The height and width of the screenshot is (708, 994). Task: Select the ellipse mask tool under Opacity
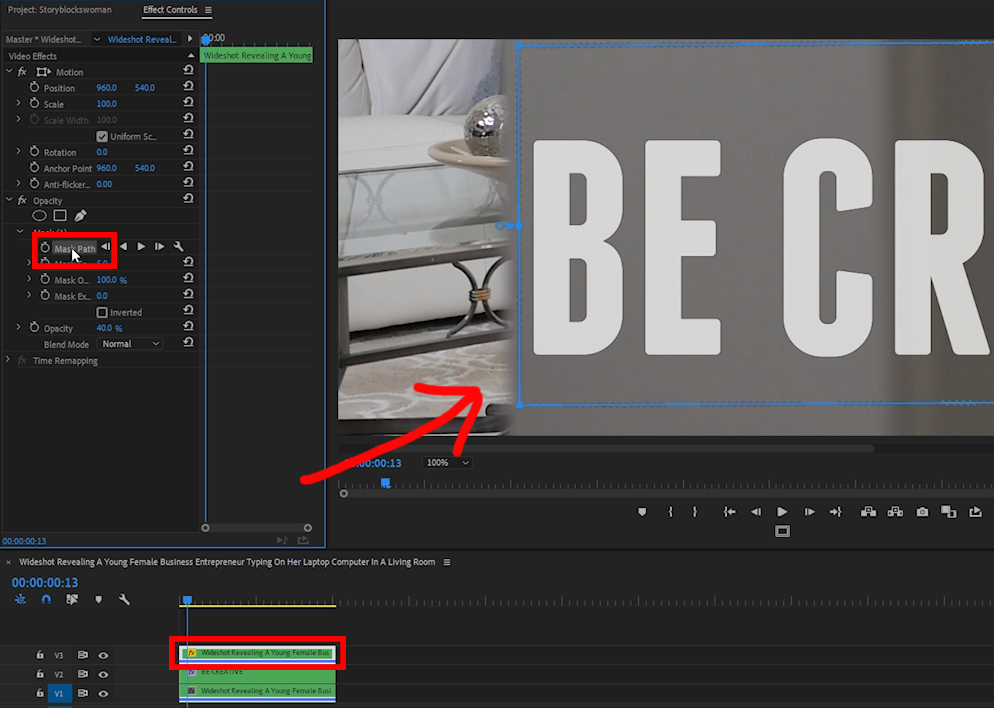[39, 216]
